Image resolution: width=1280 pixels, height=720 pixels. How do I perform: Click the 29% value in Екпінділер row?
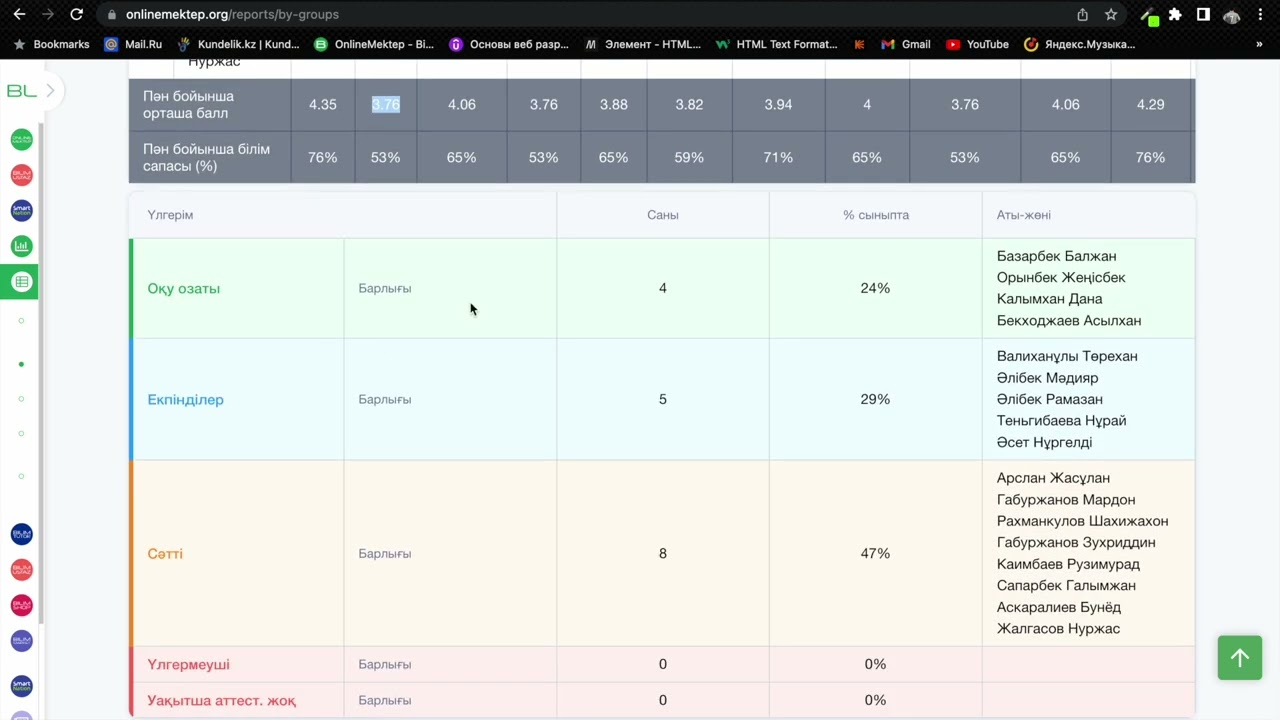[875, 399]
